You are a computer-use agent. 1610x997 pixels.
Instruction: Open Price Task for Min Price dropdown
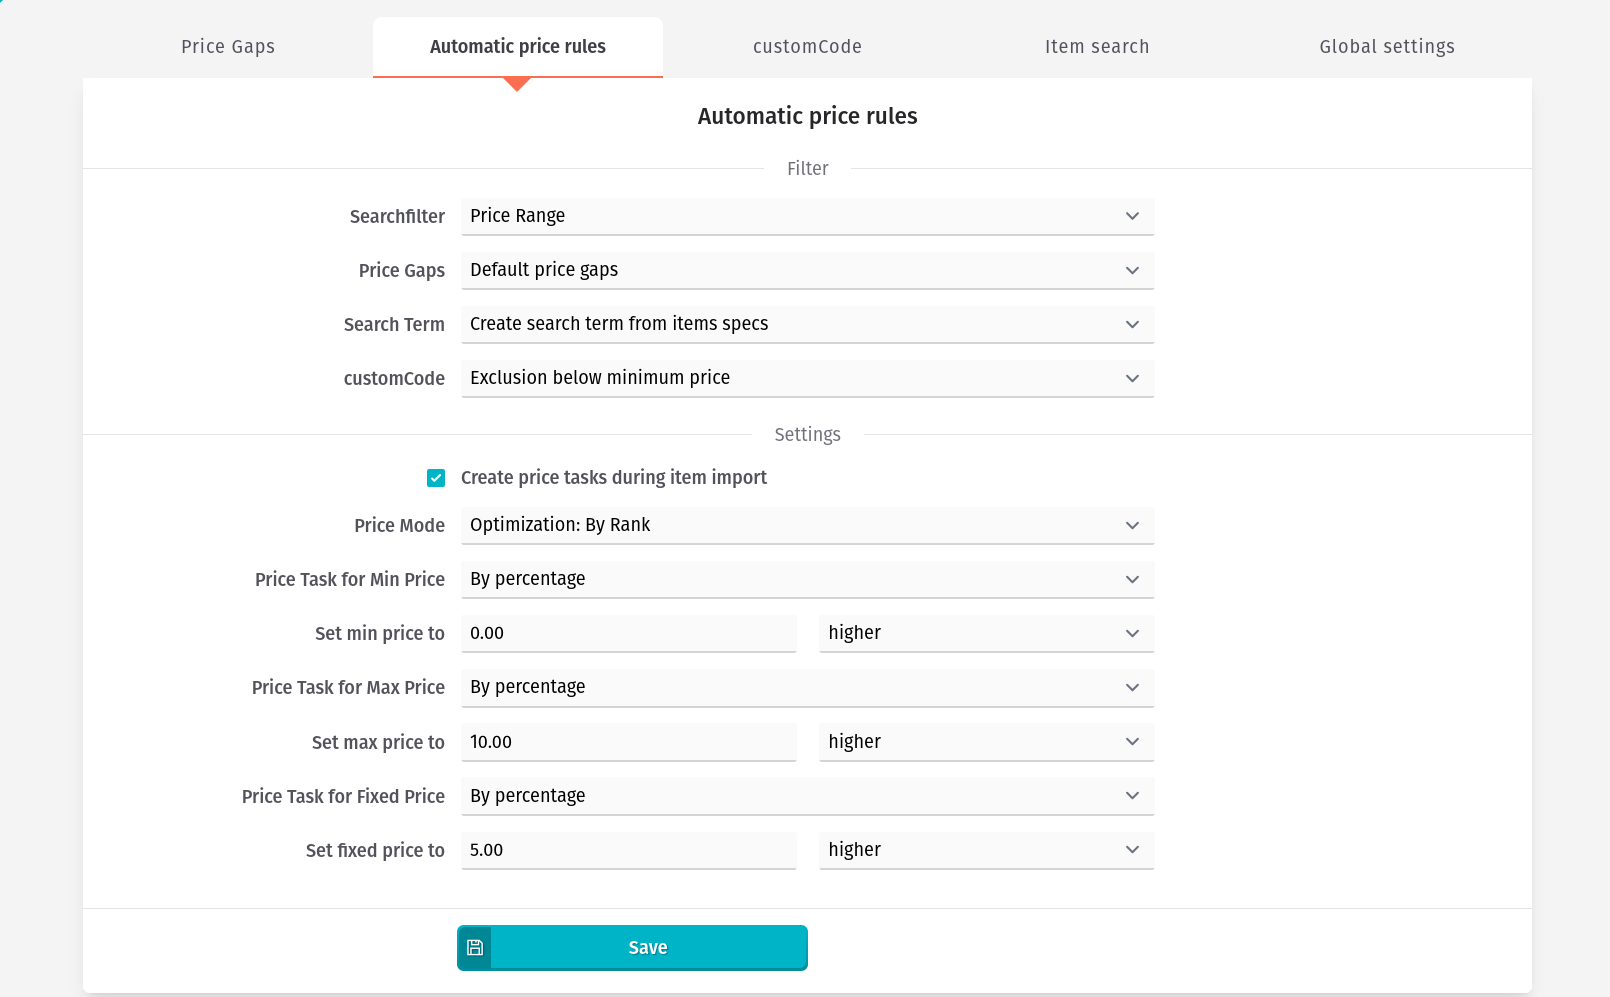point(807,579)
